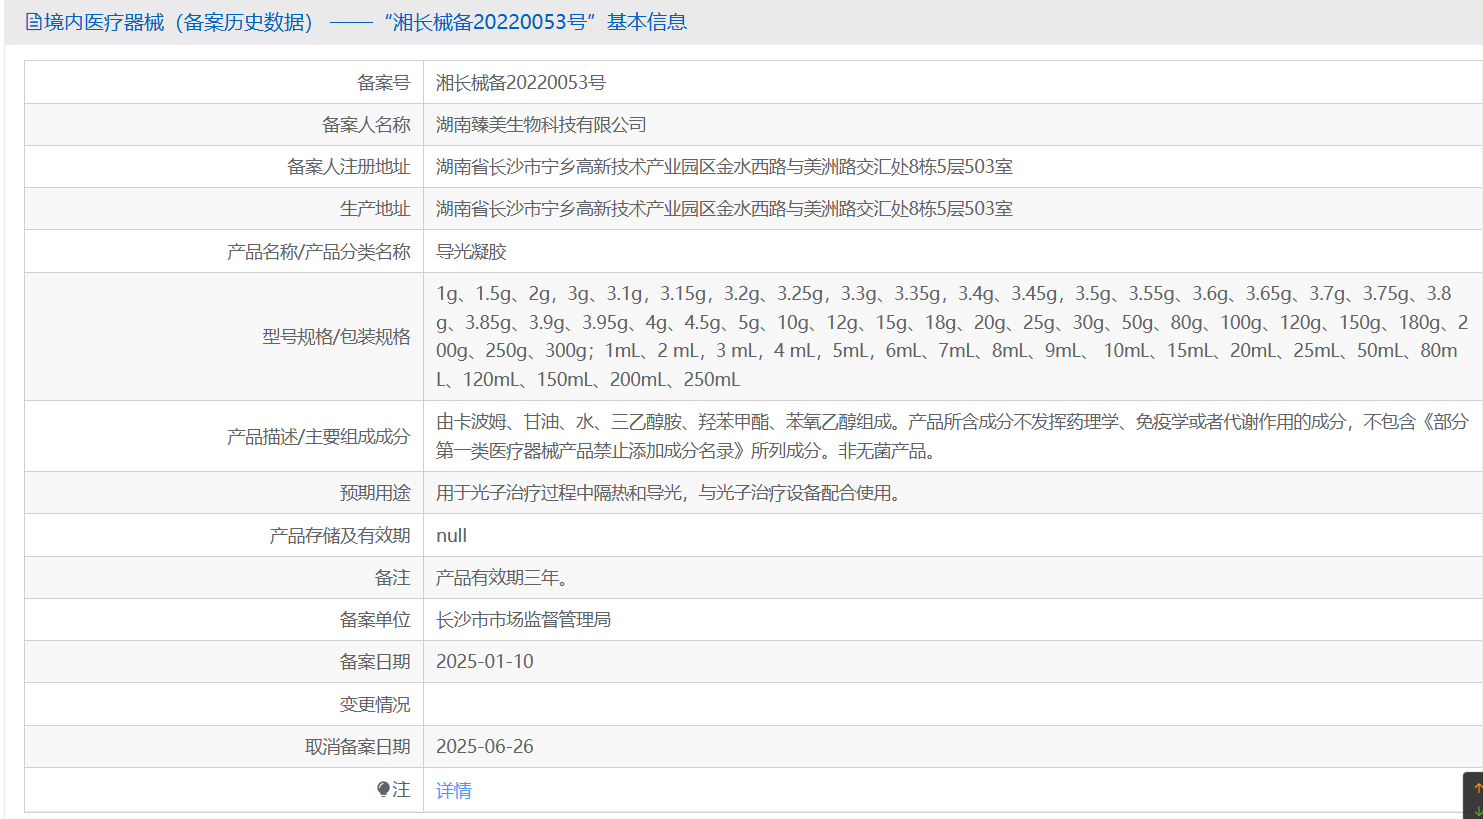Click the 生产地址 address value
Viewport: 1483px width, 819px height.
[724, 209]
